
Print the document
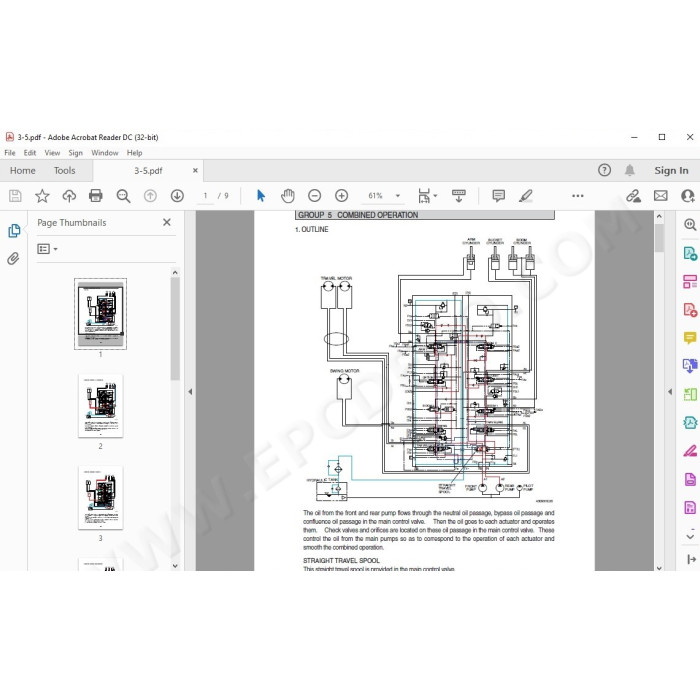pos(96,196)
